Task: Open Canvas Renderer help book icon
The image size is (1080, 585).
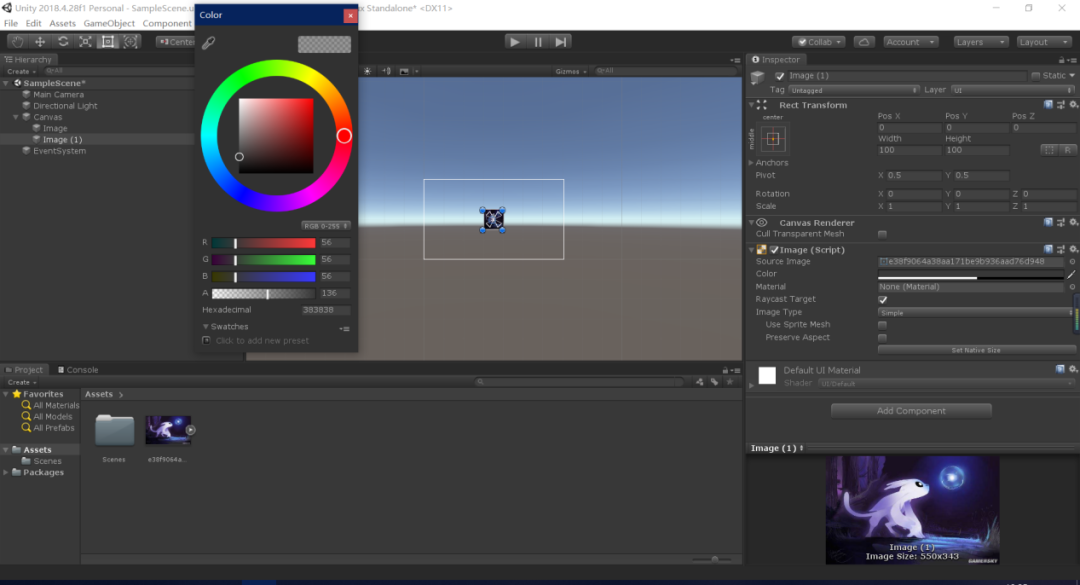Action: point(1048,223)
